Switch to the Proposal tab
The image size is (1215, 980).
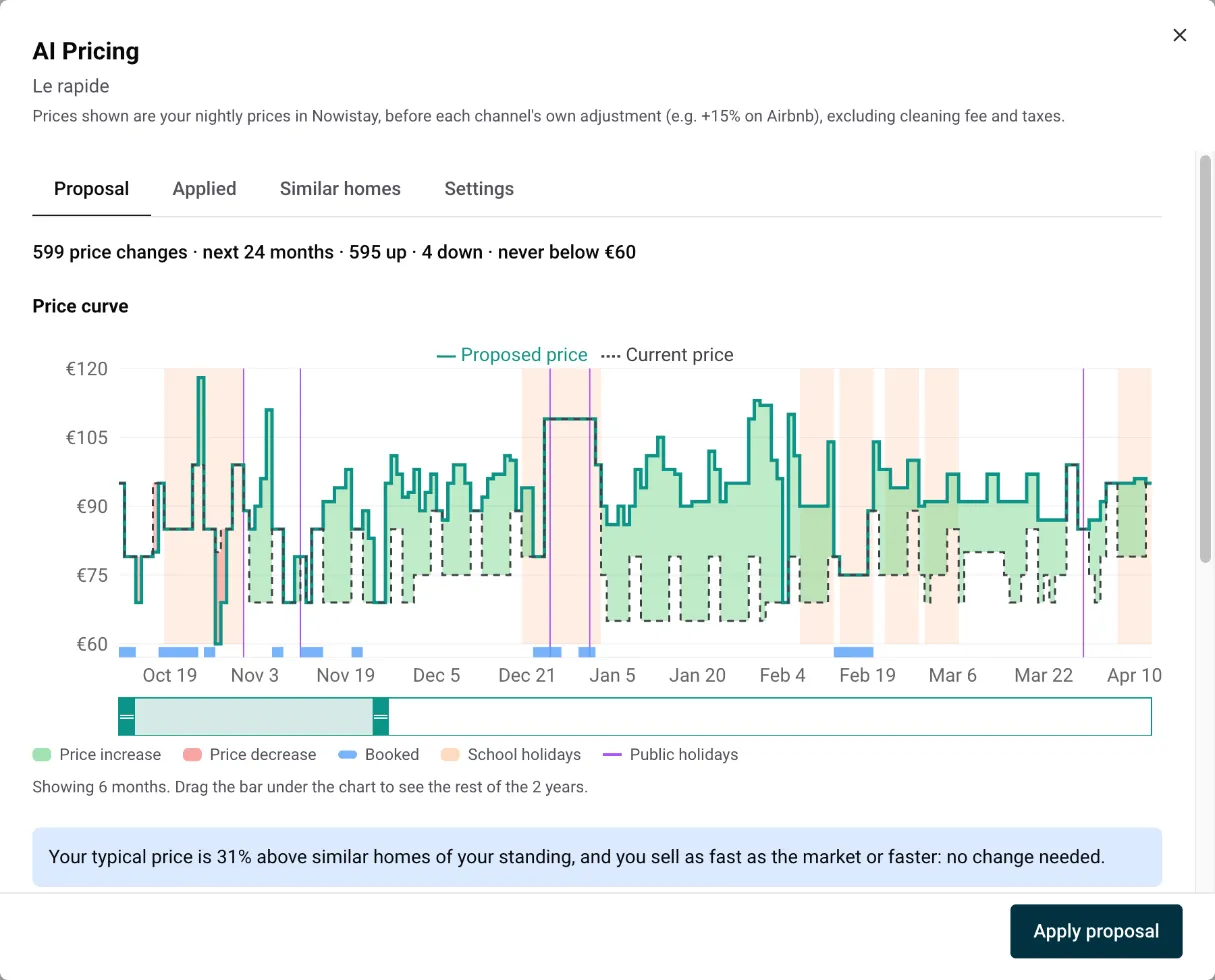point(91,189)
